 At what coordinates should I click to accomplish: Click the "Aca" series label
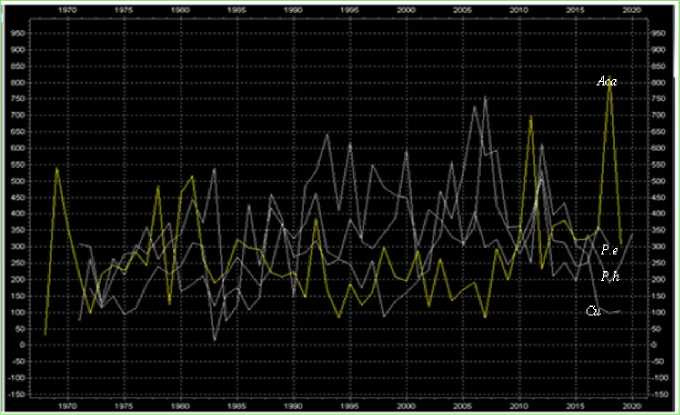607,81
